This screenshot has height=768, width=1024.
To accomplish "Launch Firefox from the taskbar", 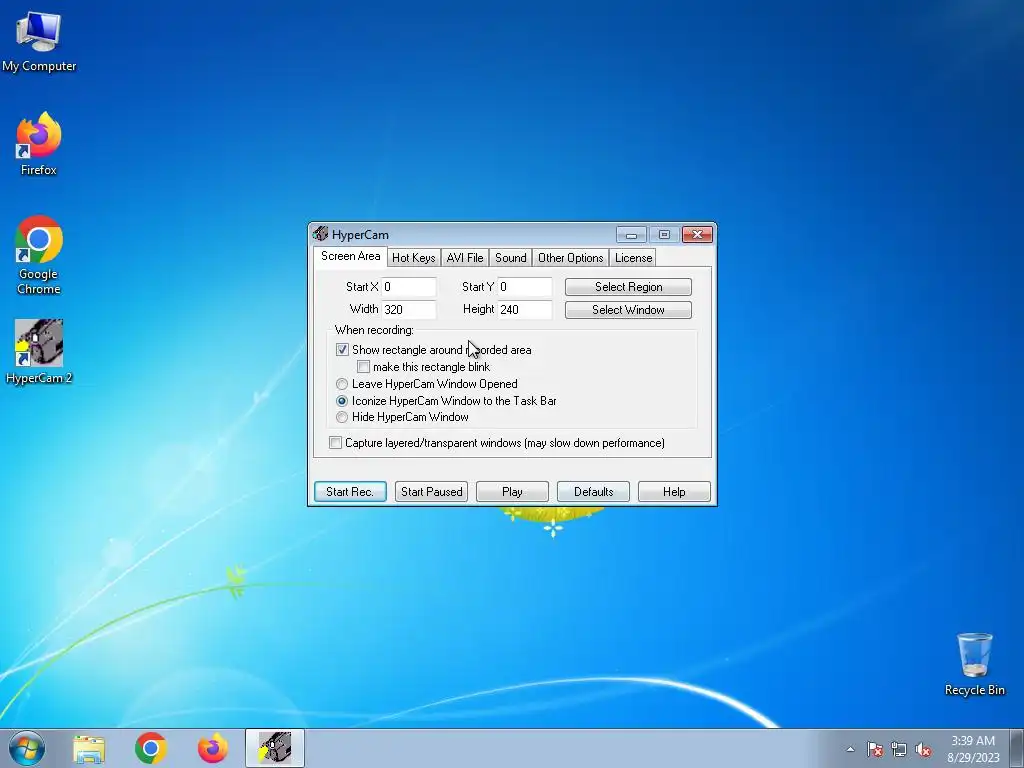I will [213, 748].
